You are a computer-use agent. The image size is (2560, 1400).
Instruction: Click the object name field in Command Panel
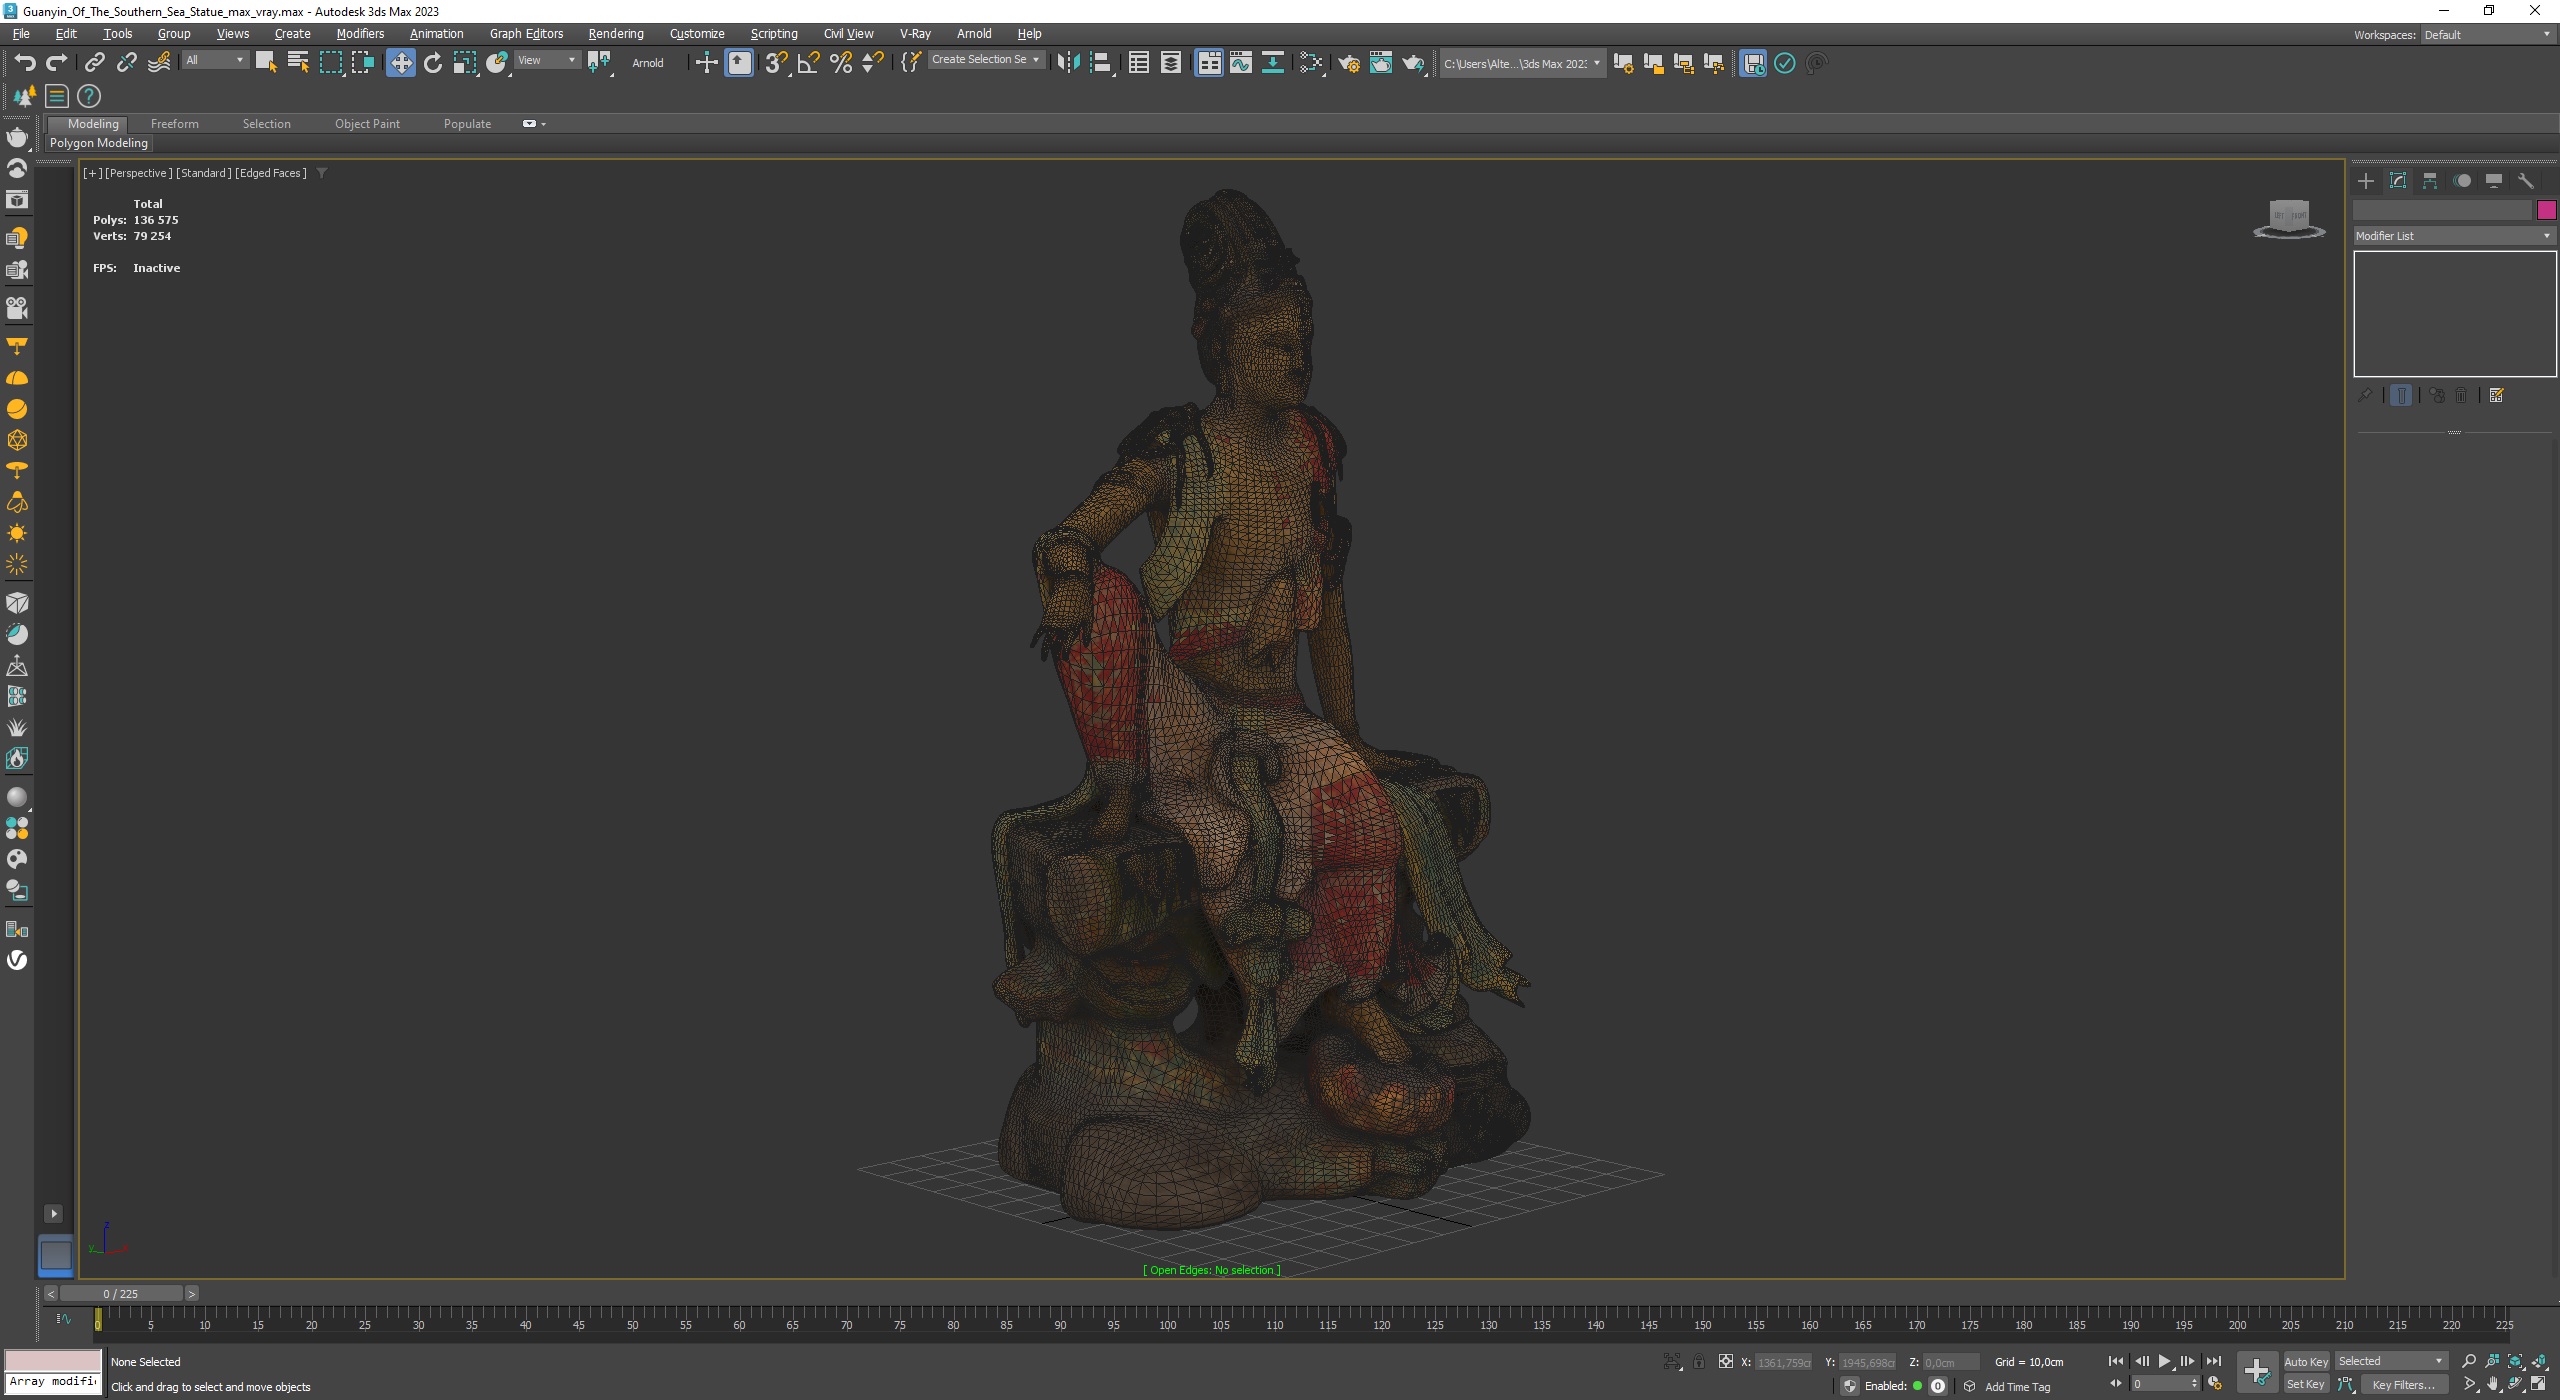[x=2442, y=210]
